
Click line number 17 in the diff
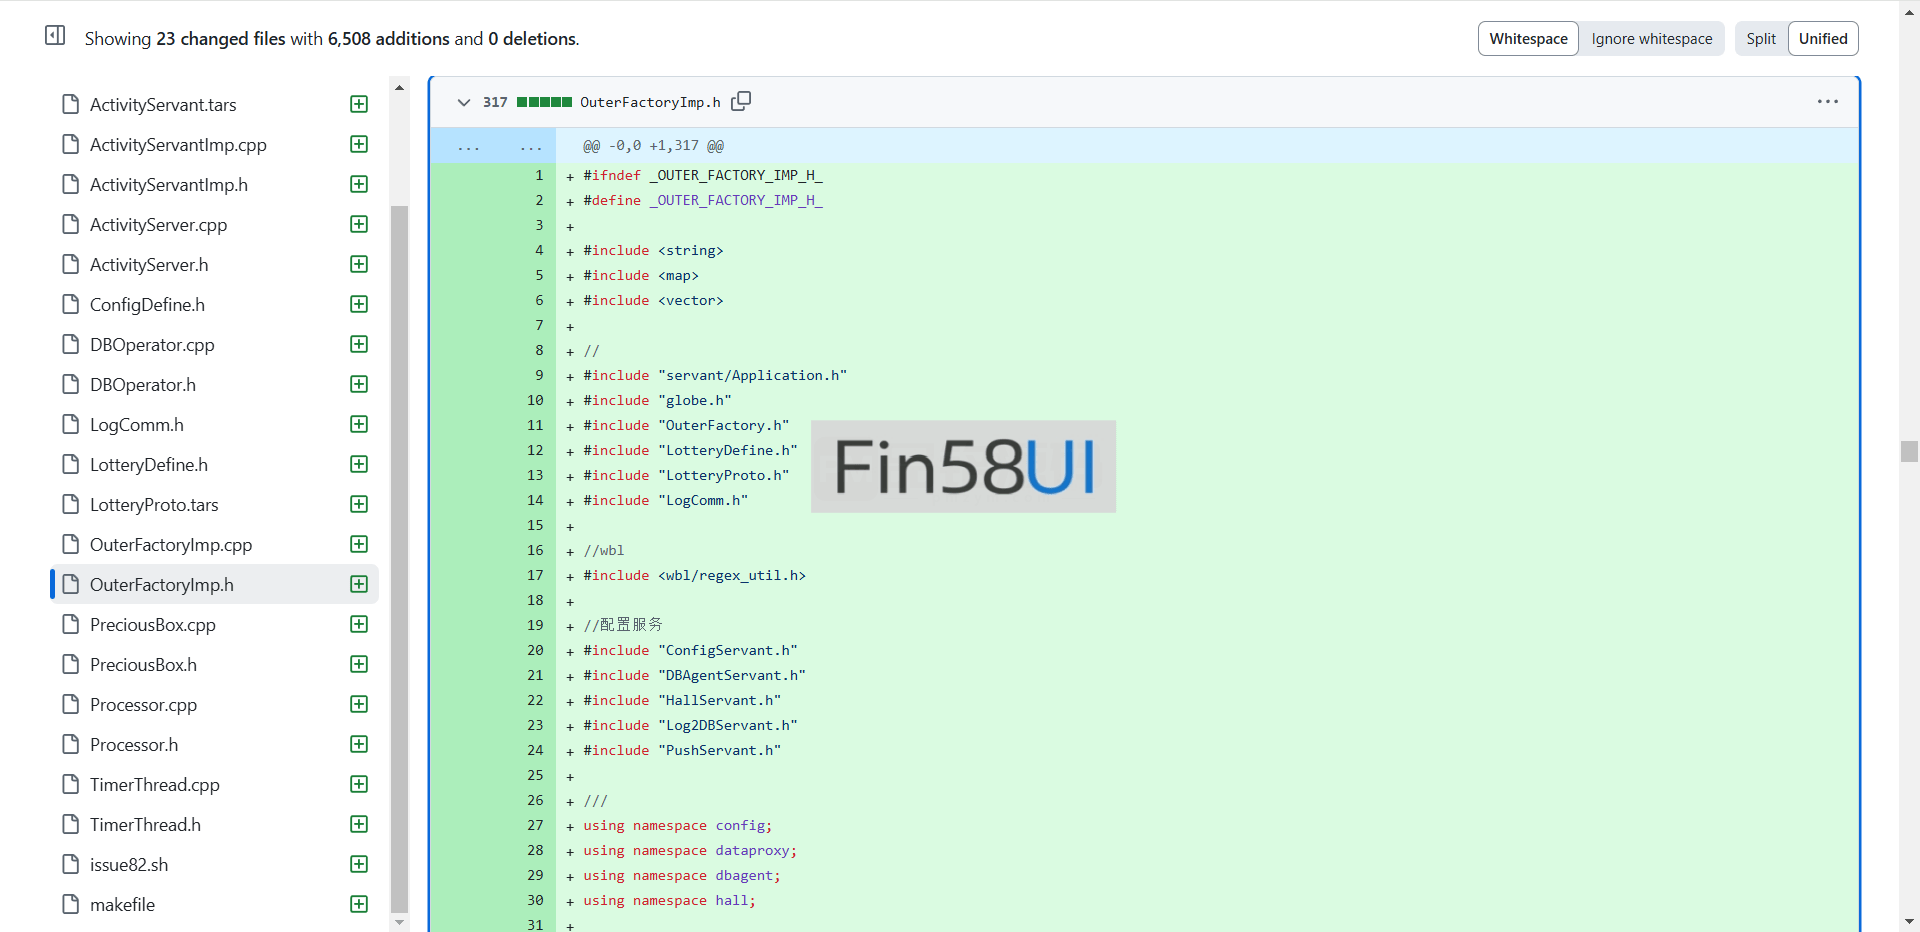[x=535, y=576]
